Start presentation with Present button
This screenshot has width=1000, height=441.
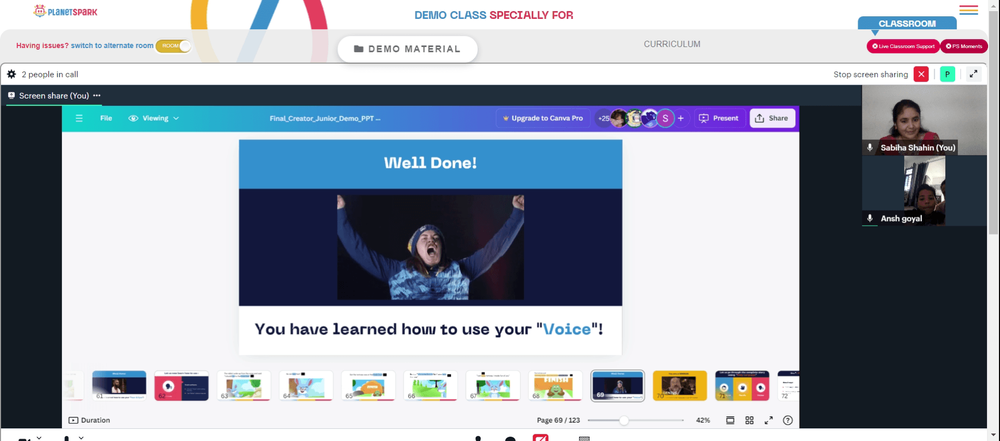pos(719,118)
